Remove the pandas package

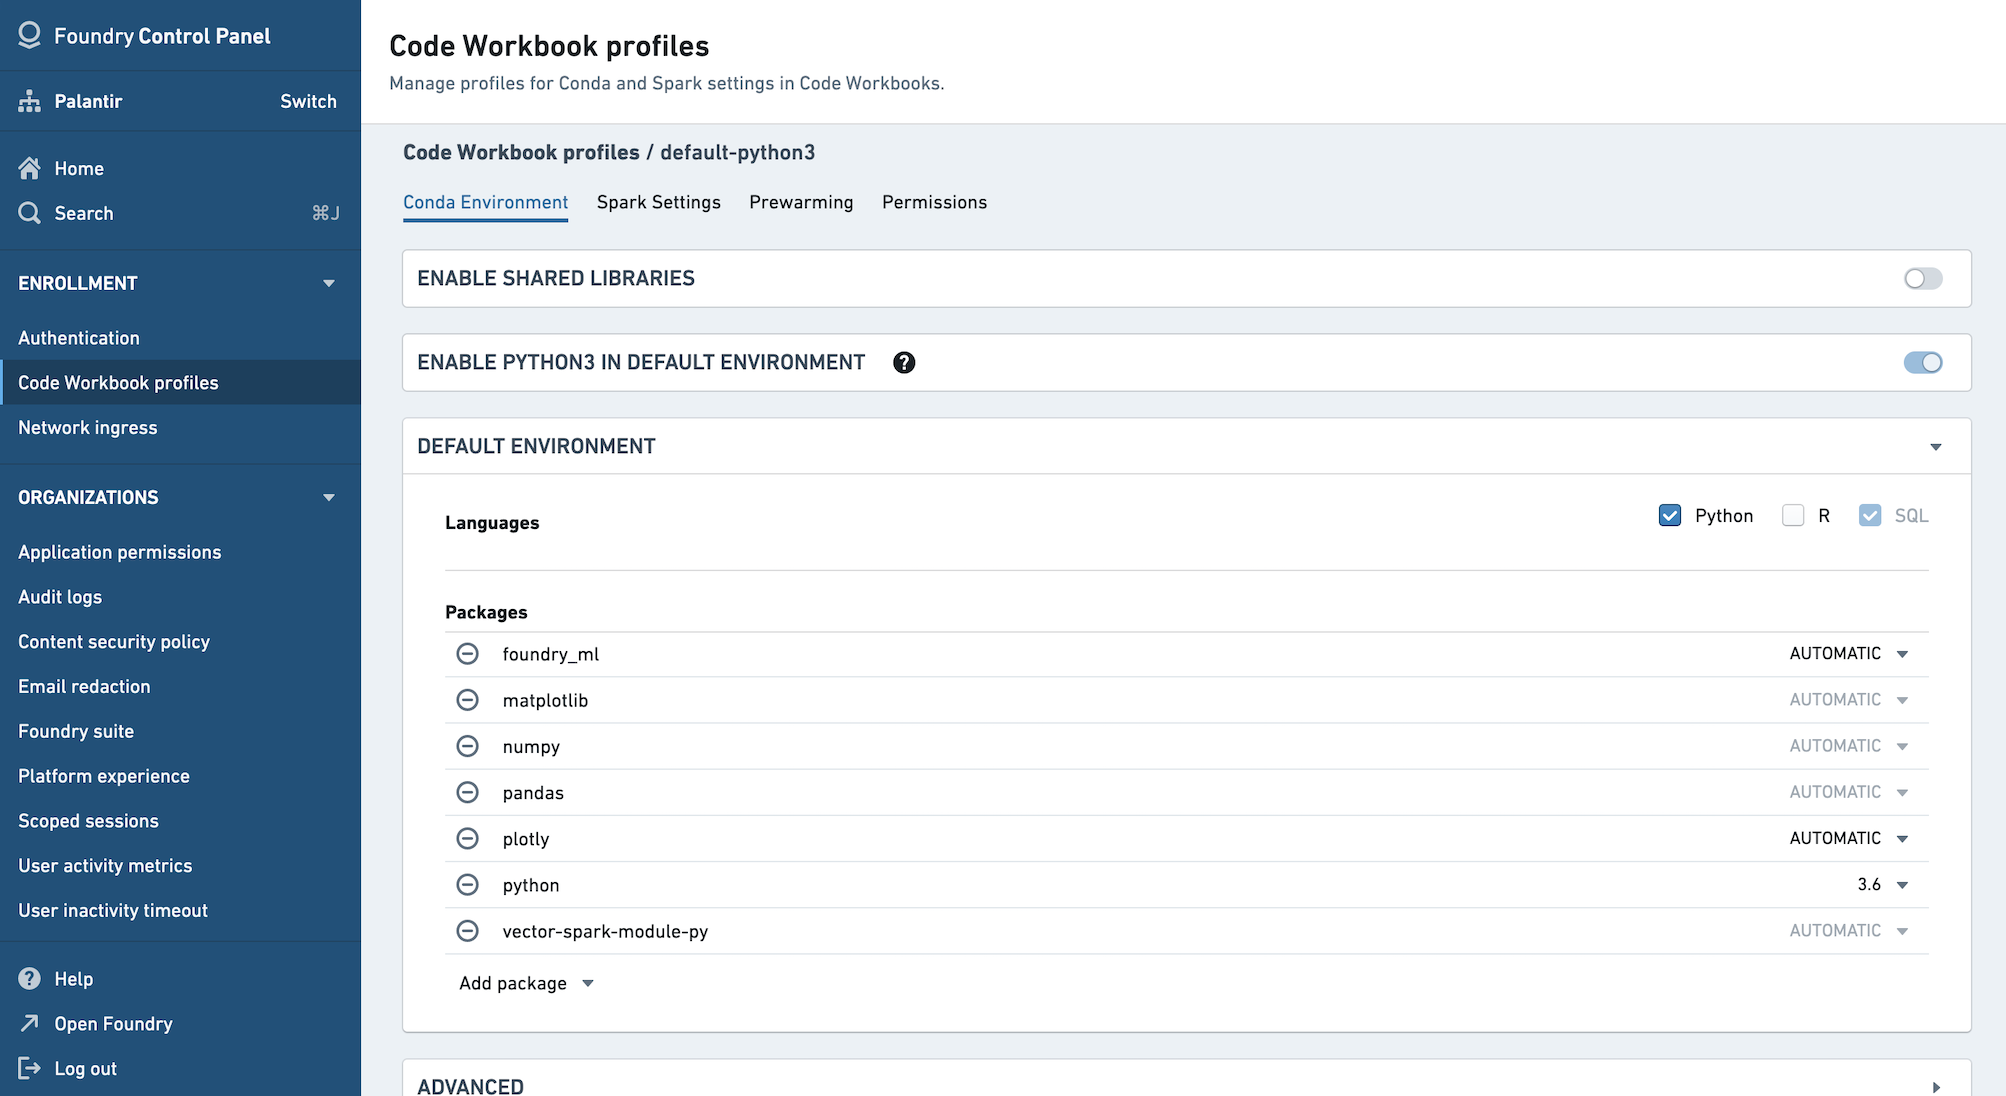pos(467,792)
